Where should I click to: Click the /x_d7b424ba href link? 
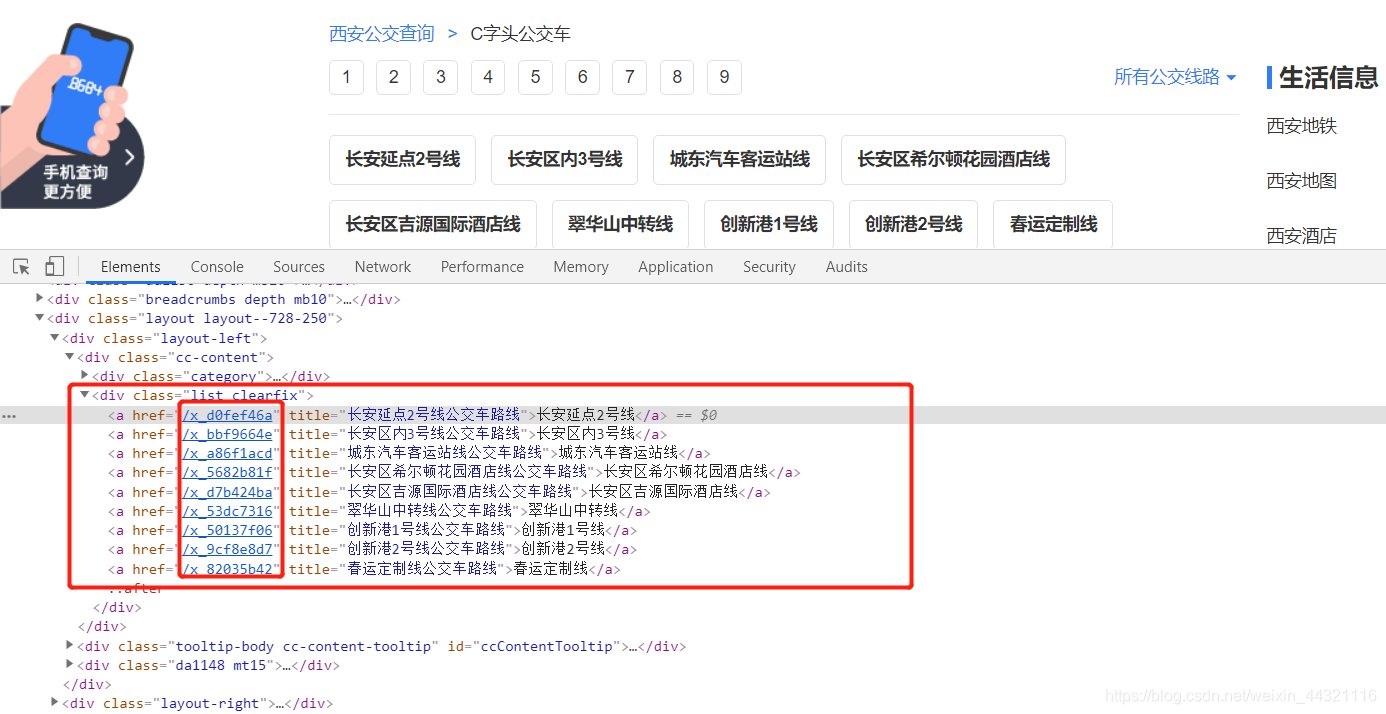[x=228, y=492]
